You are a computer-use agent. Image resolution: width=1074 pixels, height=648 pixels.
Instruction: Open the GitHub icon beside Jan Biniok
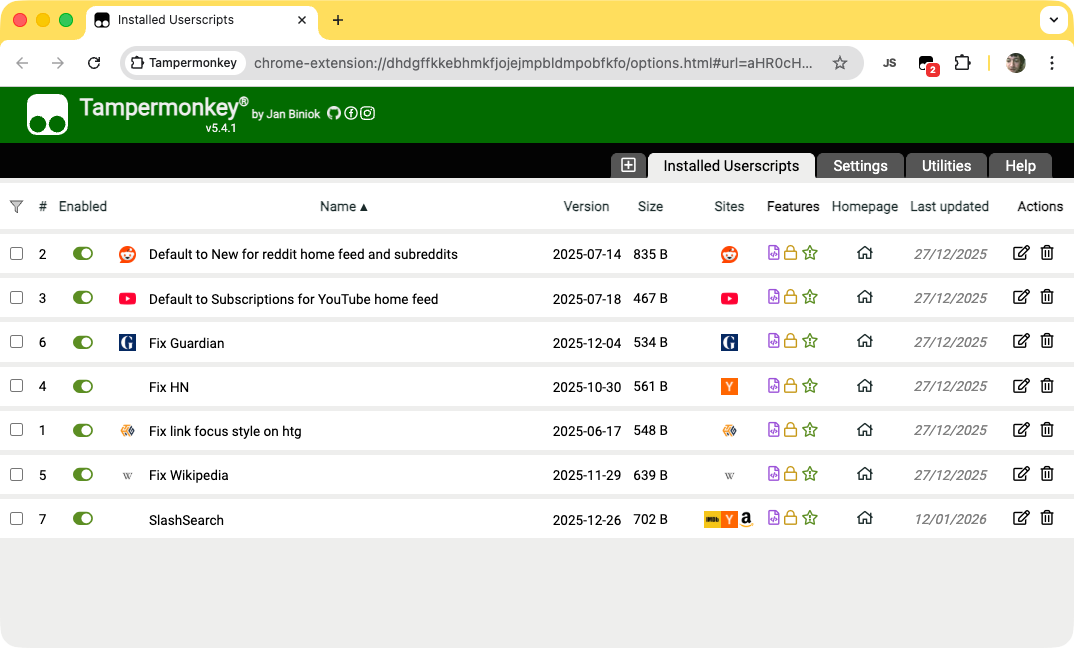334,113
